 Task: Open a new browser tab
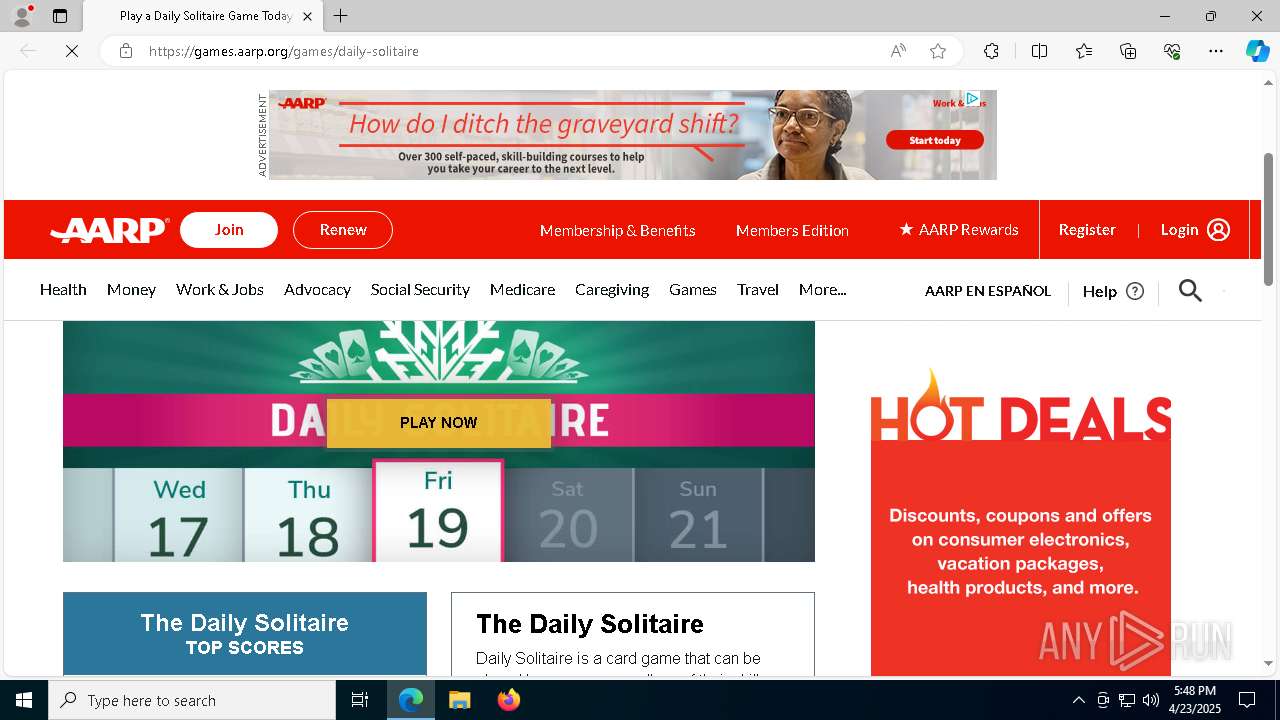click(x=341, y=16)
